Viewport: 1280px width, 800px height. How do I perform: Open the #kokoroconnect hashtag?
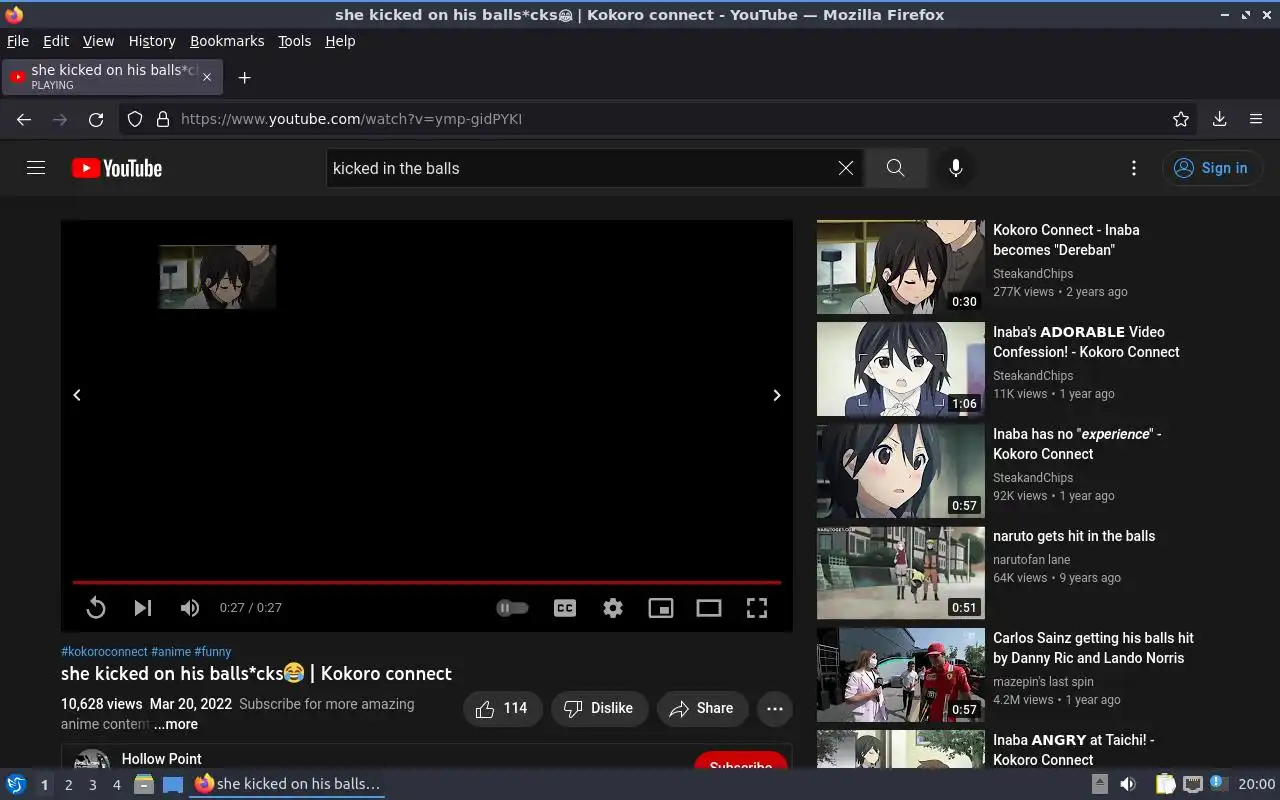click(104, 651)
